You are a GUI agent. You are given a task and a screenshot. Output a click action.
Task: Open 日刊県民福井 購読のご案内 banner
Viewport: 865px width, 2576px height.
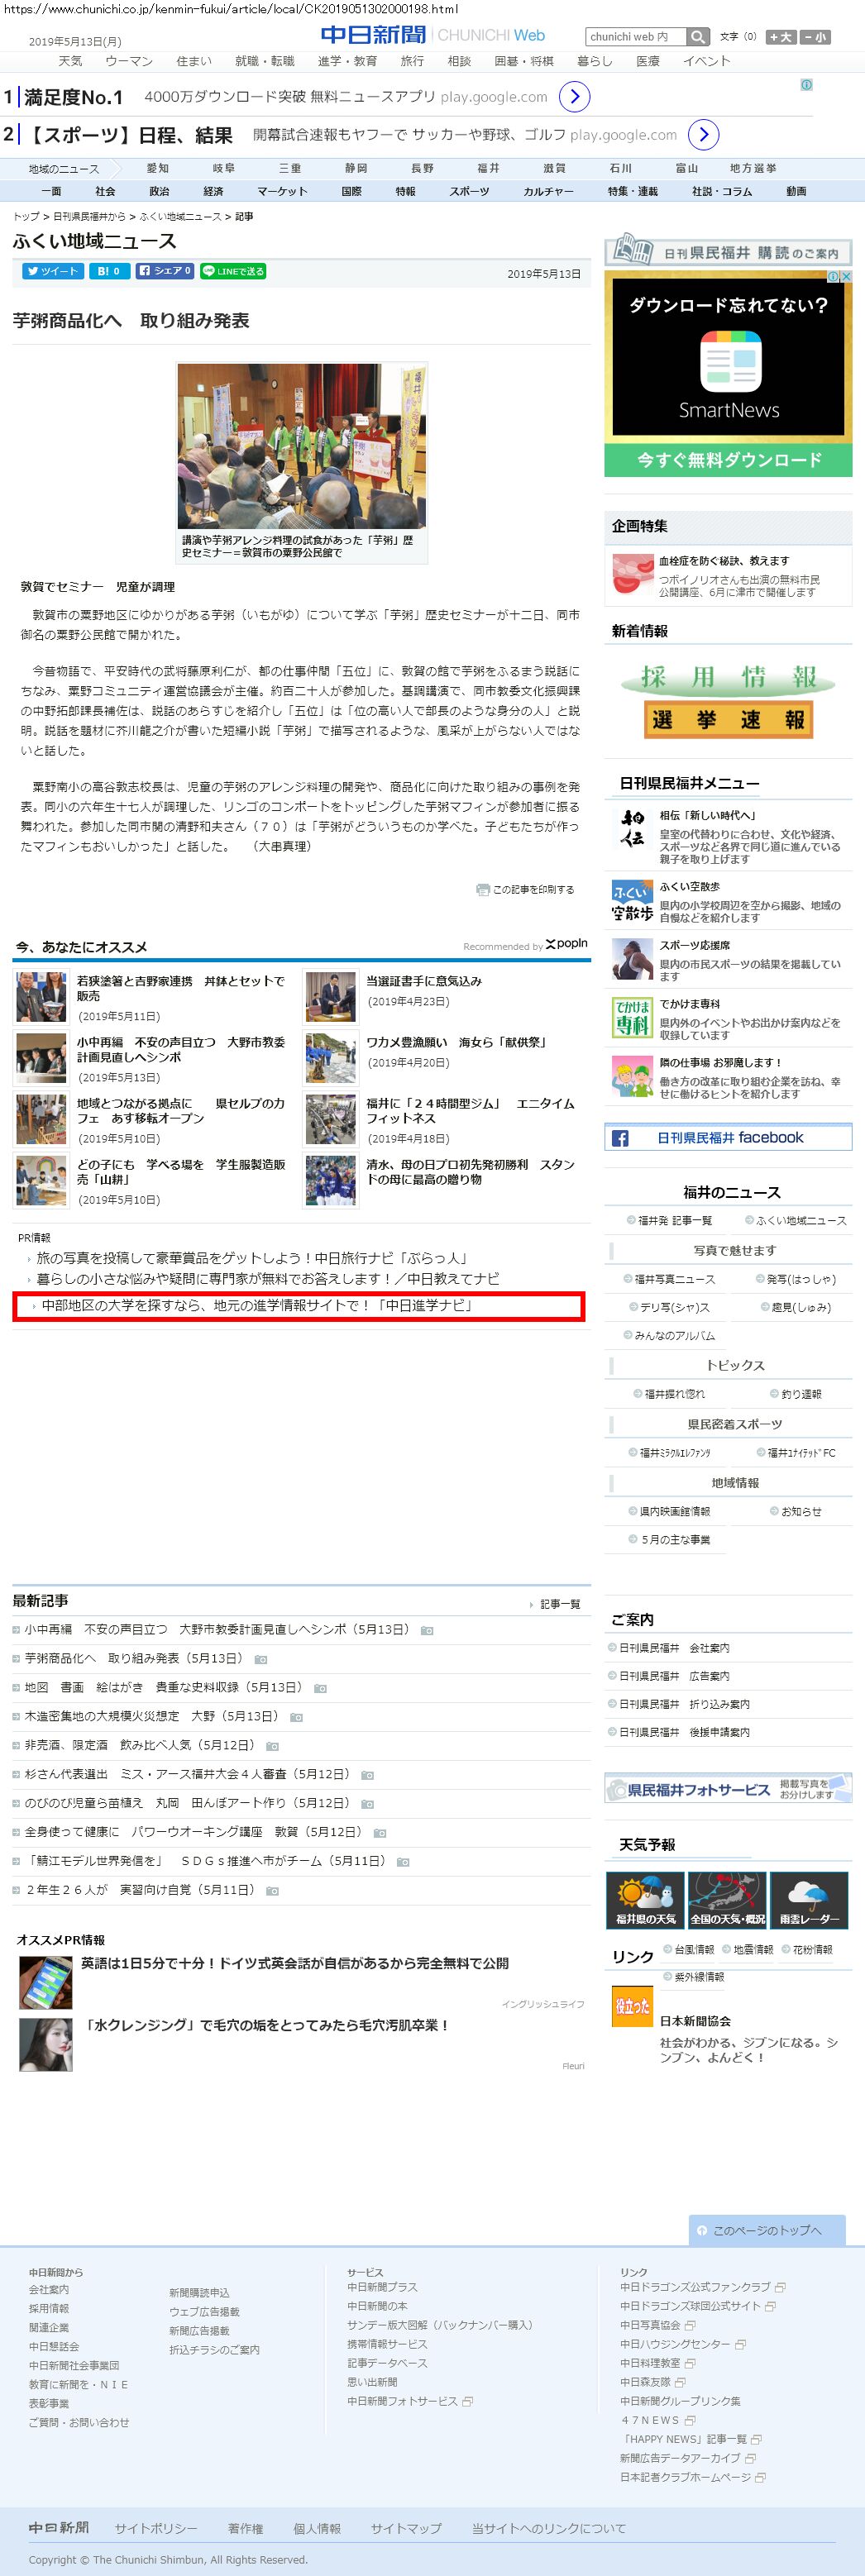point(728,249)
